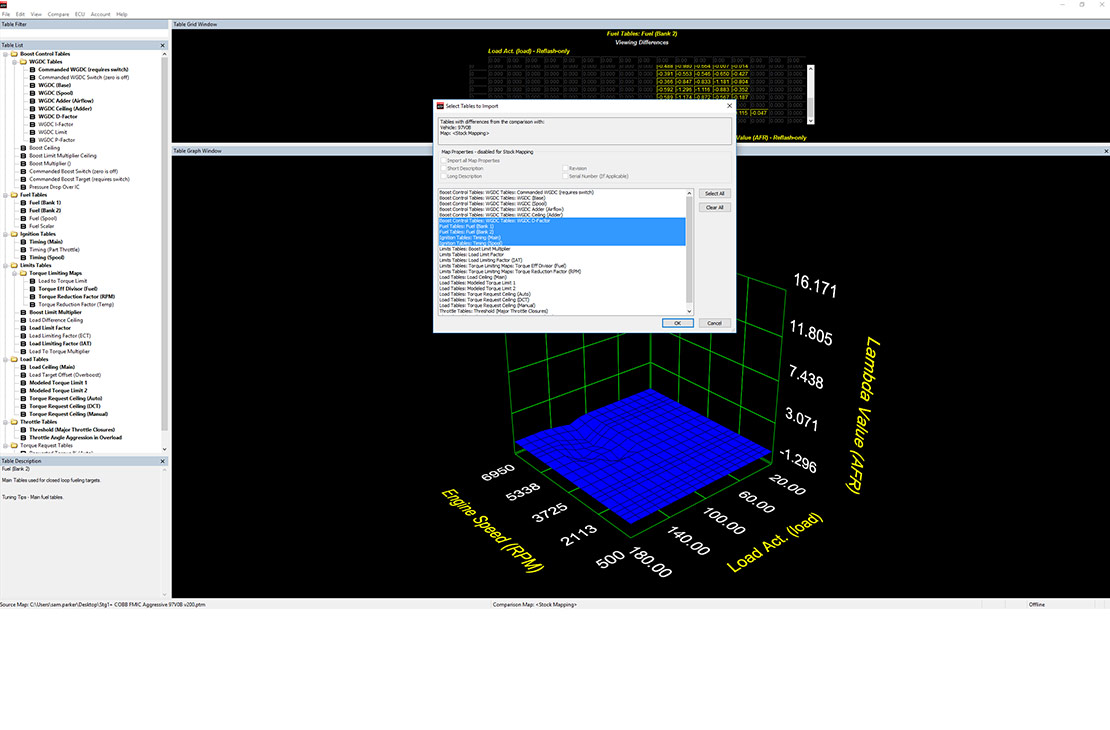Screen dimensions: 1110x730
Task: Open the File menu
Action: (x=6, y=14)
